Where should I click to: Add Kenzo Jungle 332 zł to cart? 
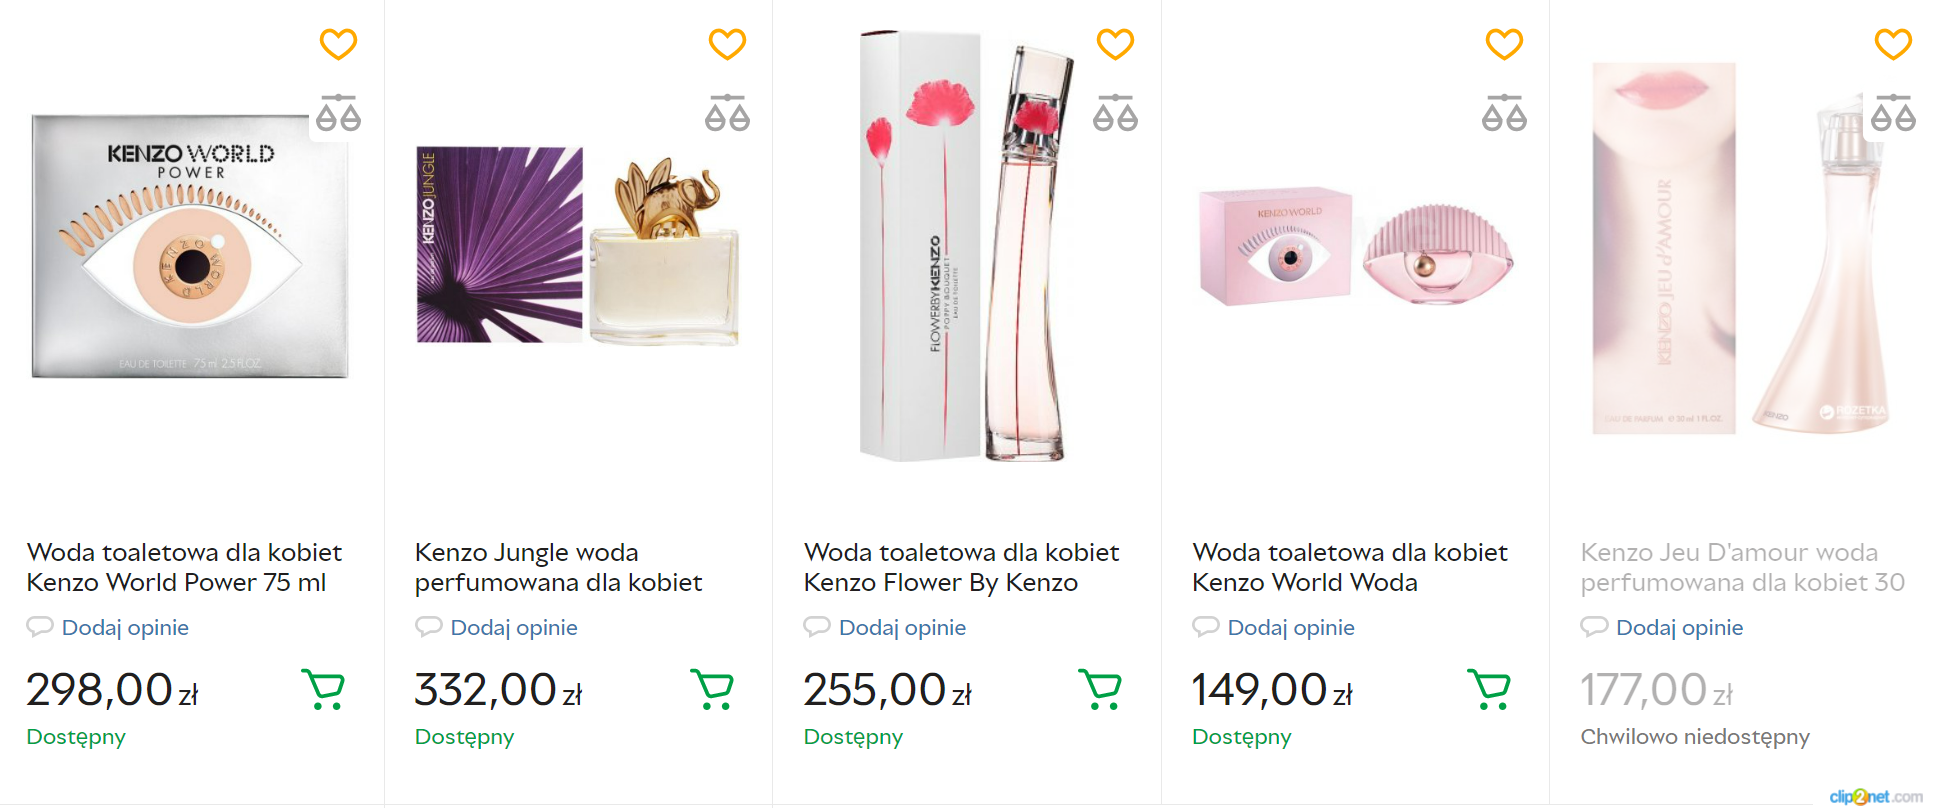(712, 689)
